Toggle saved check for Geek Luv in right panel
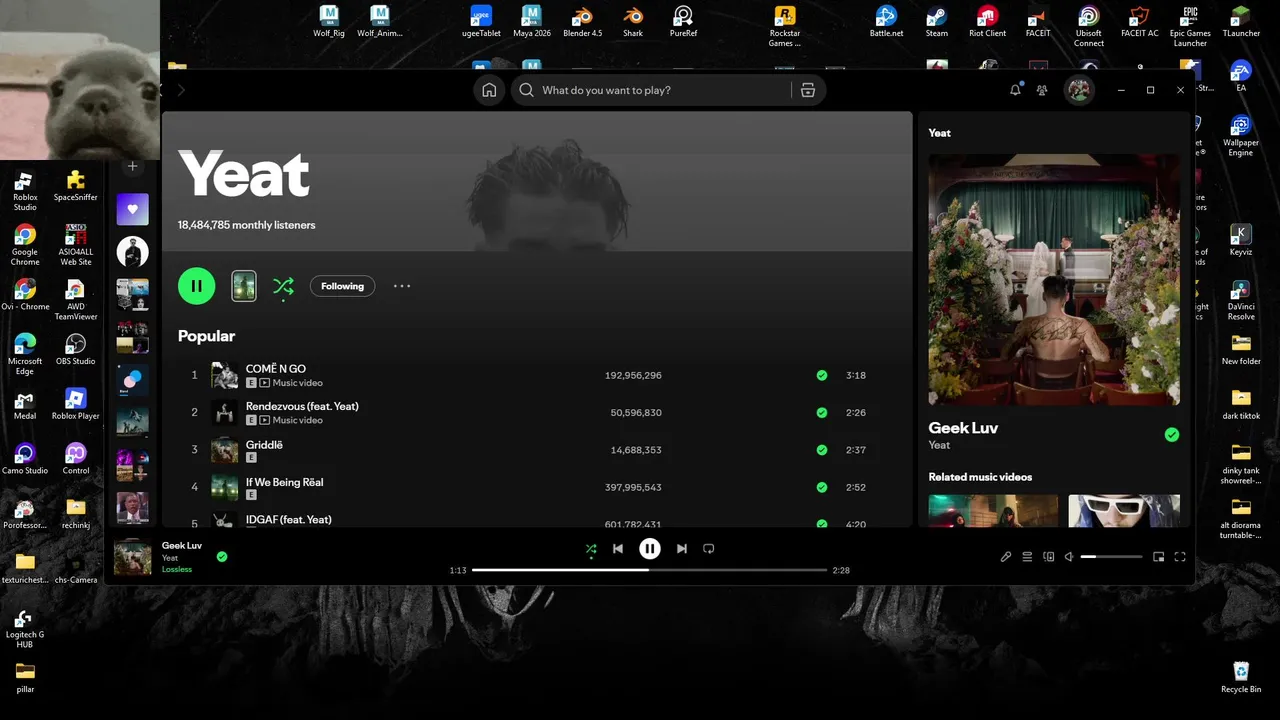 point(1172,435)
